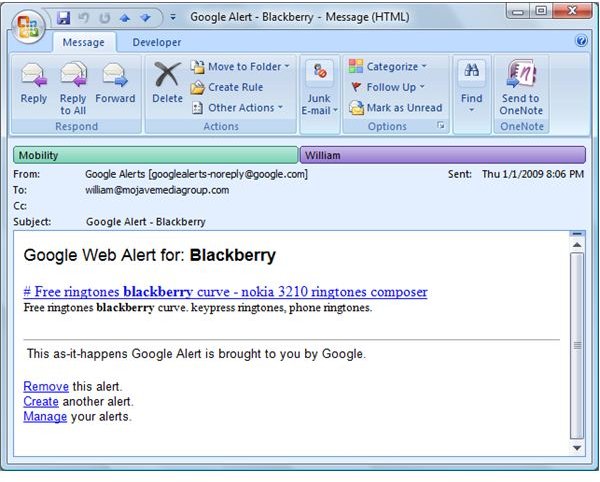This screenshot has width=600, height=482.
Task: Click the scrollbar down arrow
Action: click(577, 448)
